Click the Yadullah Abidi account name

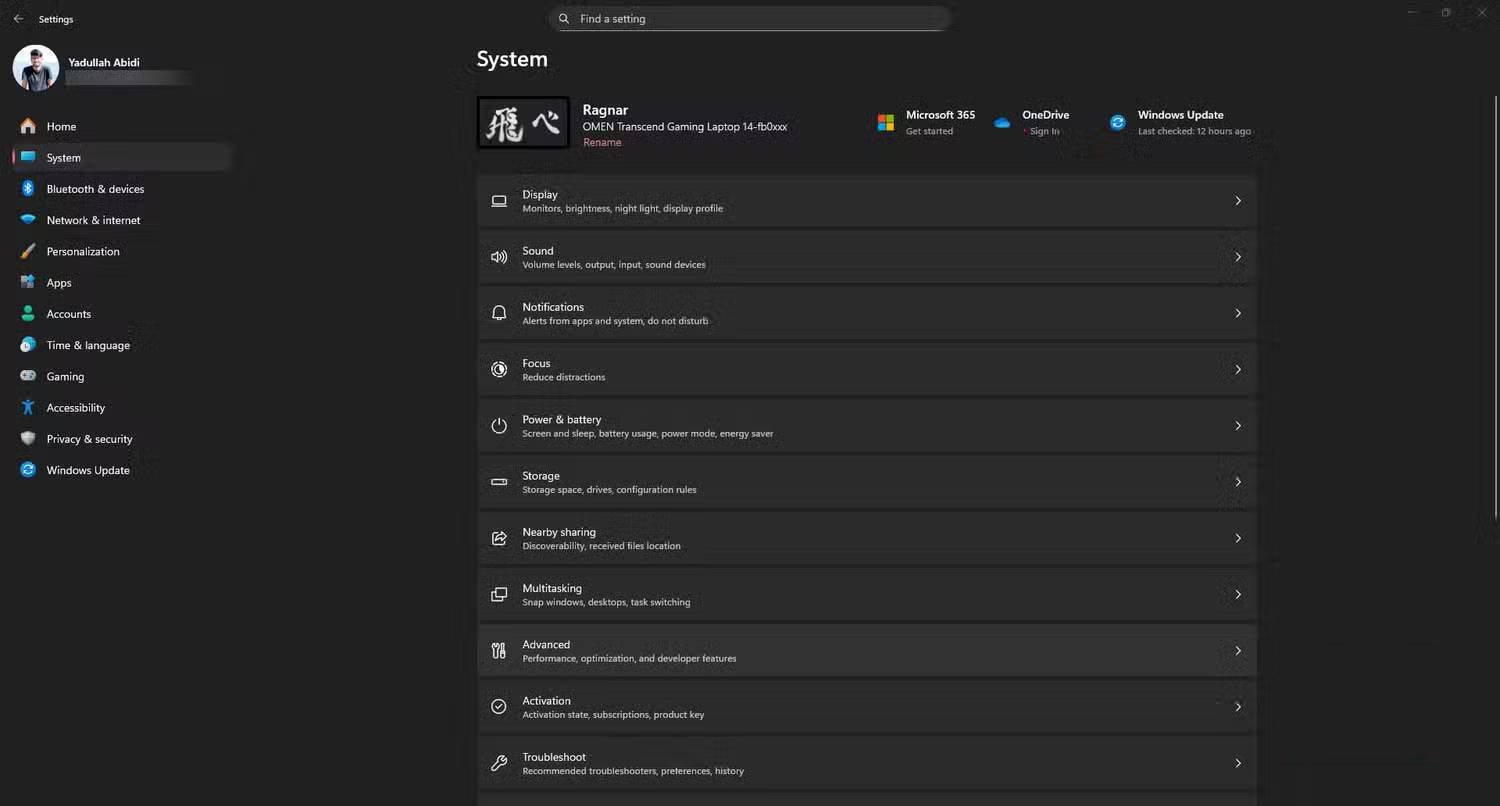click(x=104, y=62)
